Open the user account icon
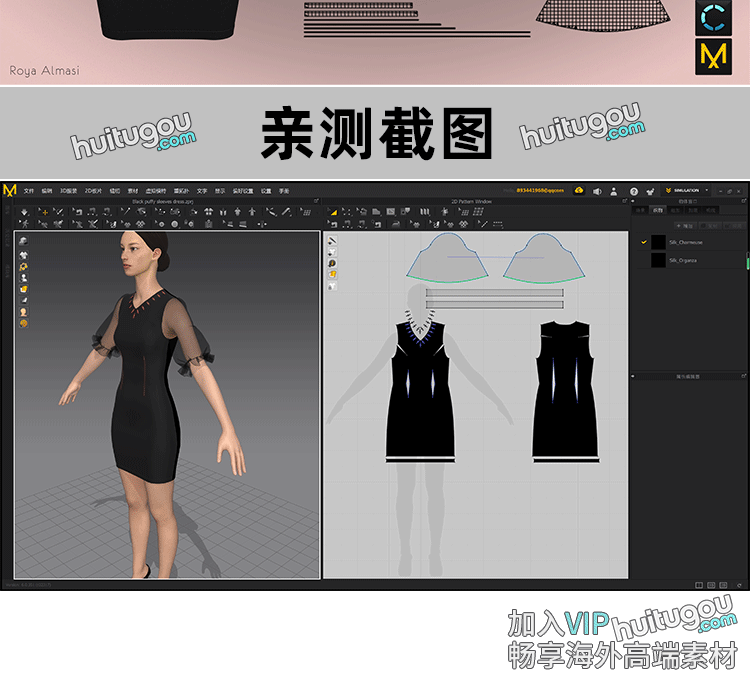The height and width of the screenshot is (676, 750). coord(614,191)
